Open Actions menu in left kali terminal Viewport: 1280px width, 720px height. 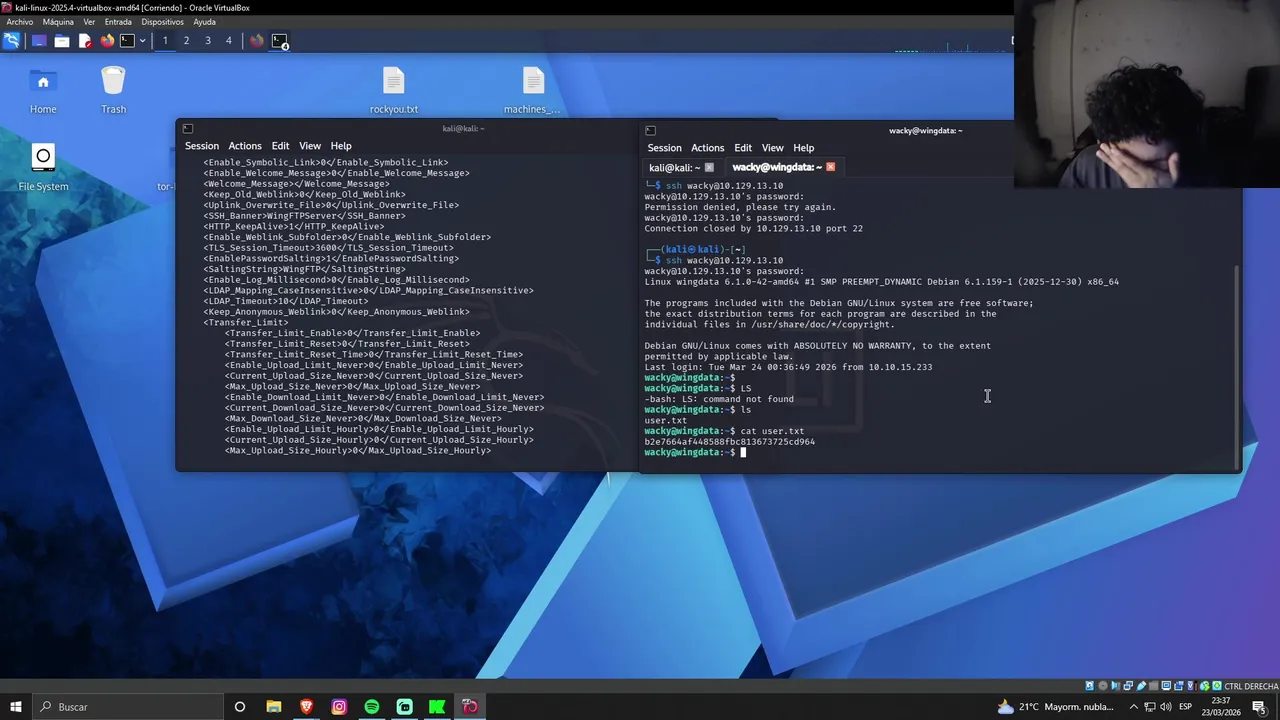pyautogui.click(x=244, y=146)
